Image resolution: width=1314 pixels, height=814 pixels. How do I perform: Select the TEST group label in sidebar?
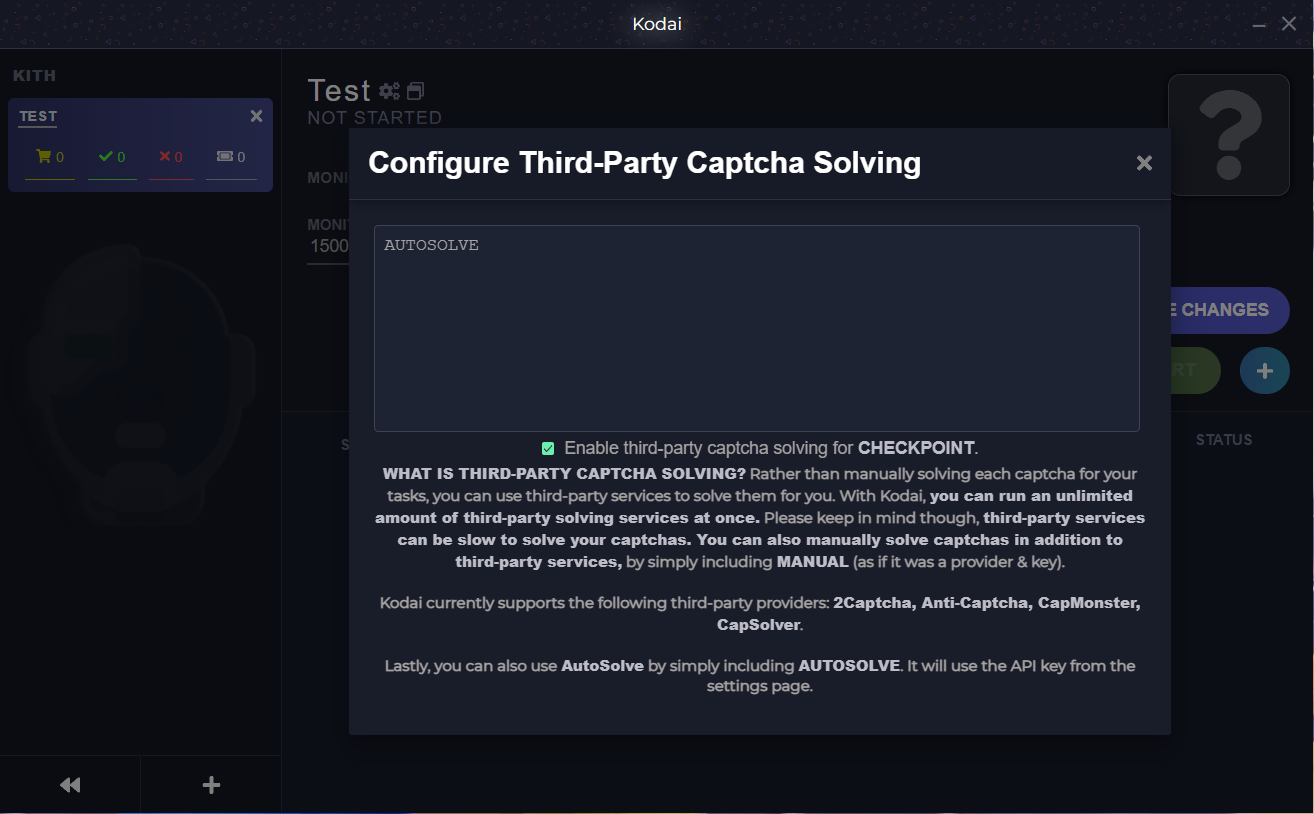pyautogui.click(x=38, y=116)
